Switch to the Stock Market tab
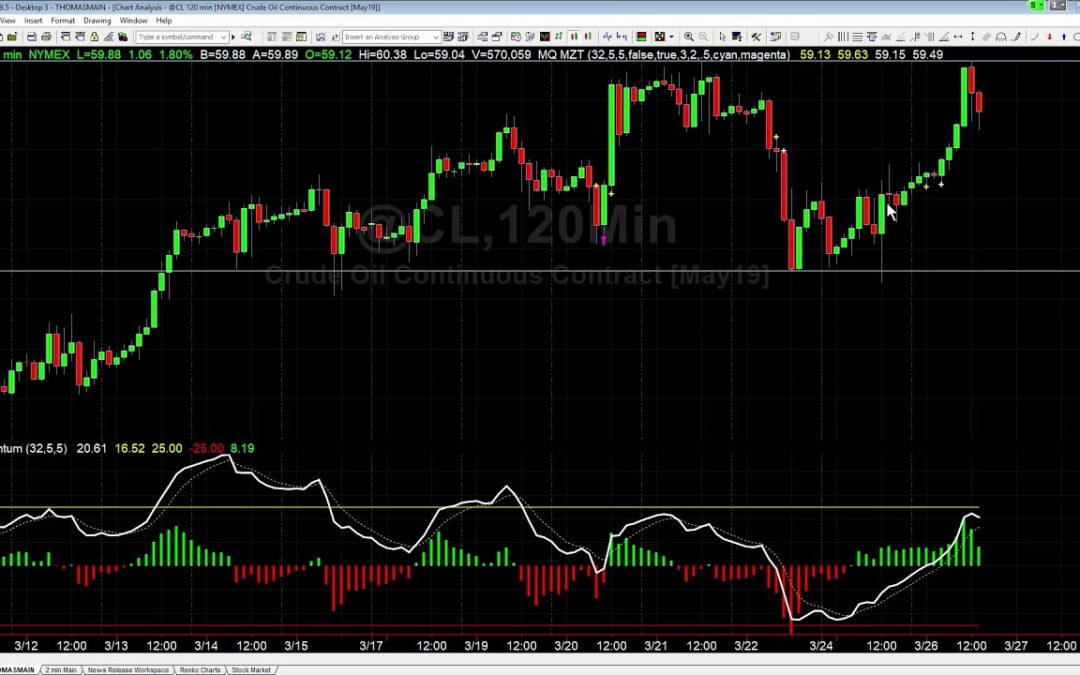 point(251,669)
